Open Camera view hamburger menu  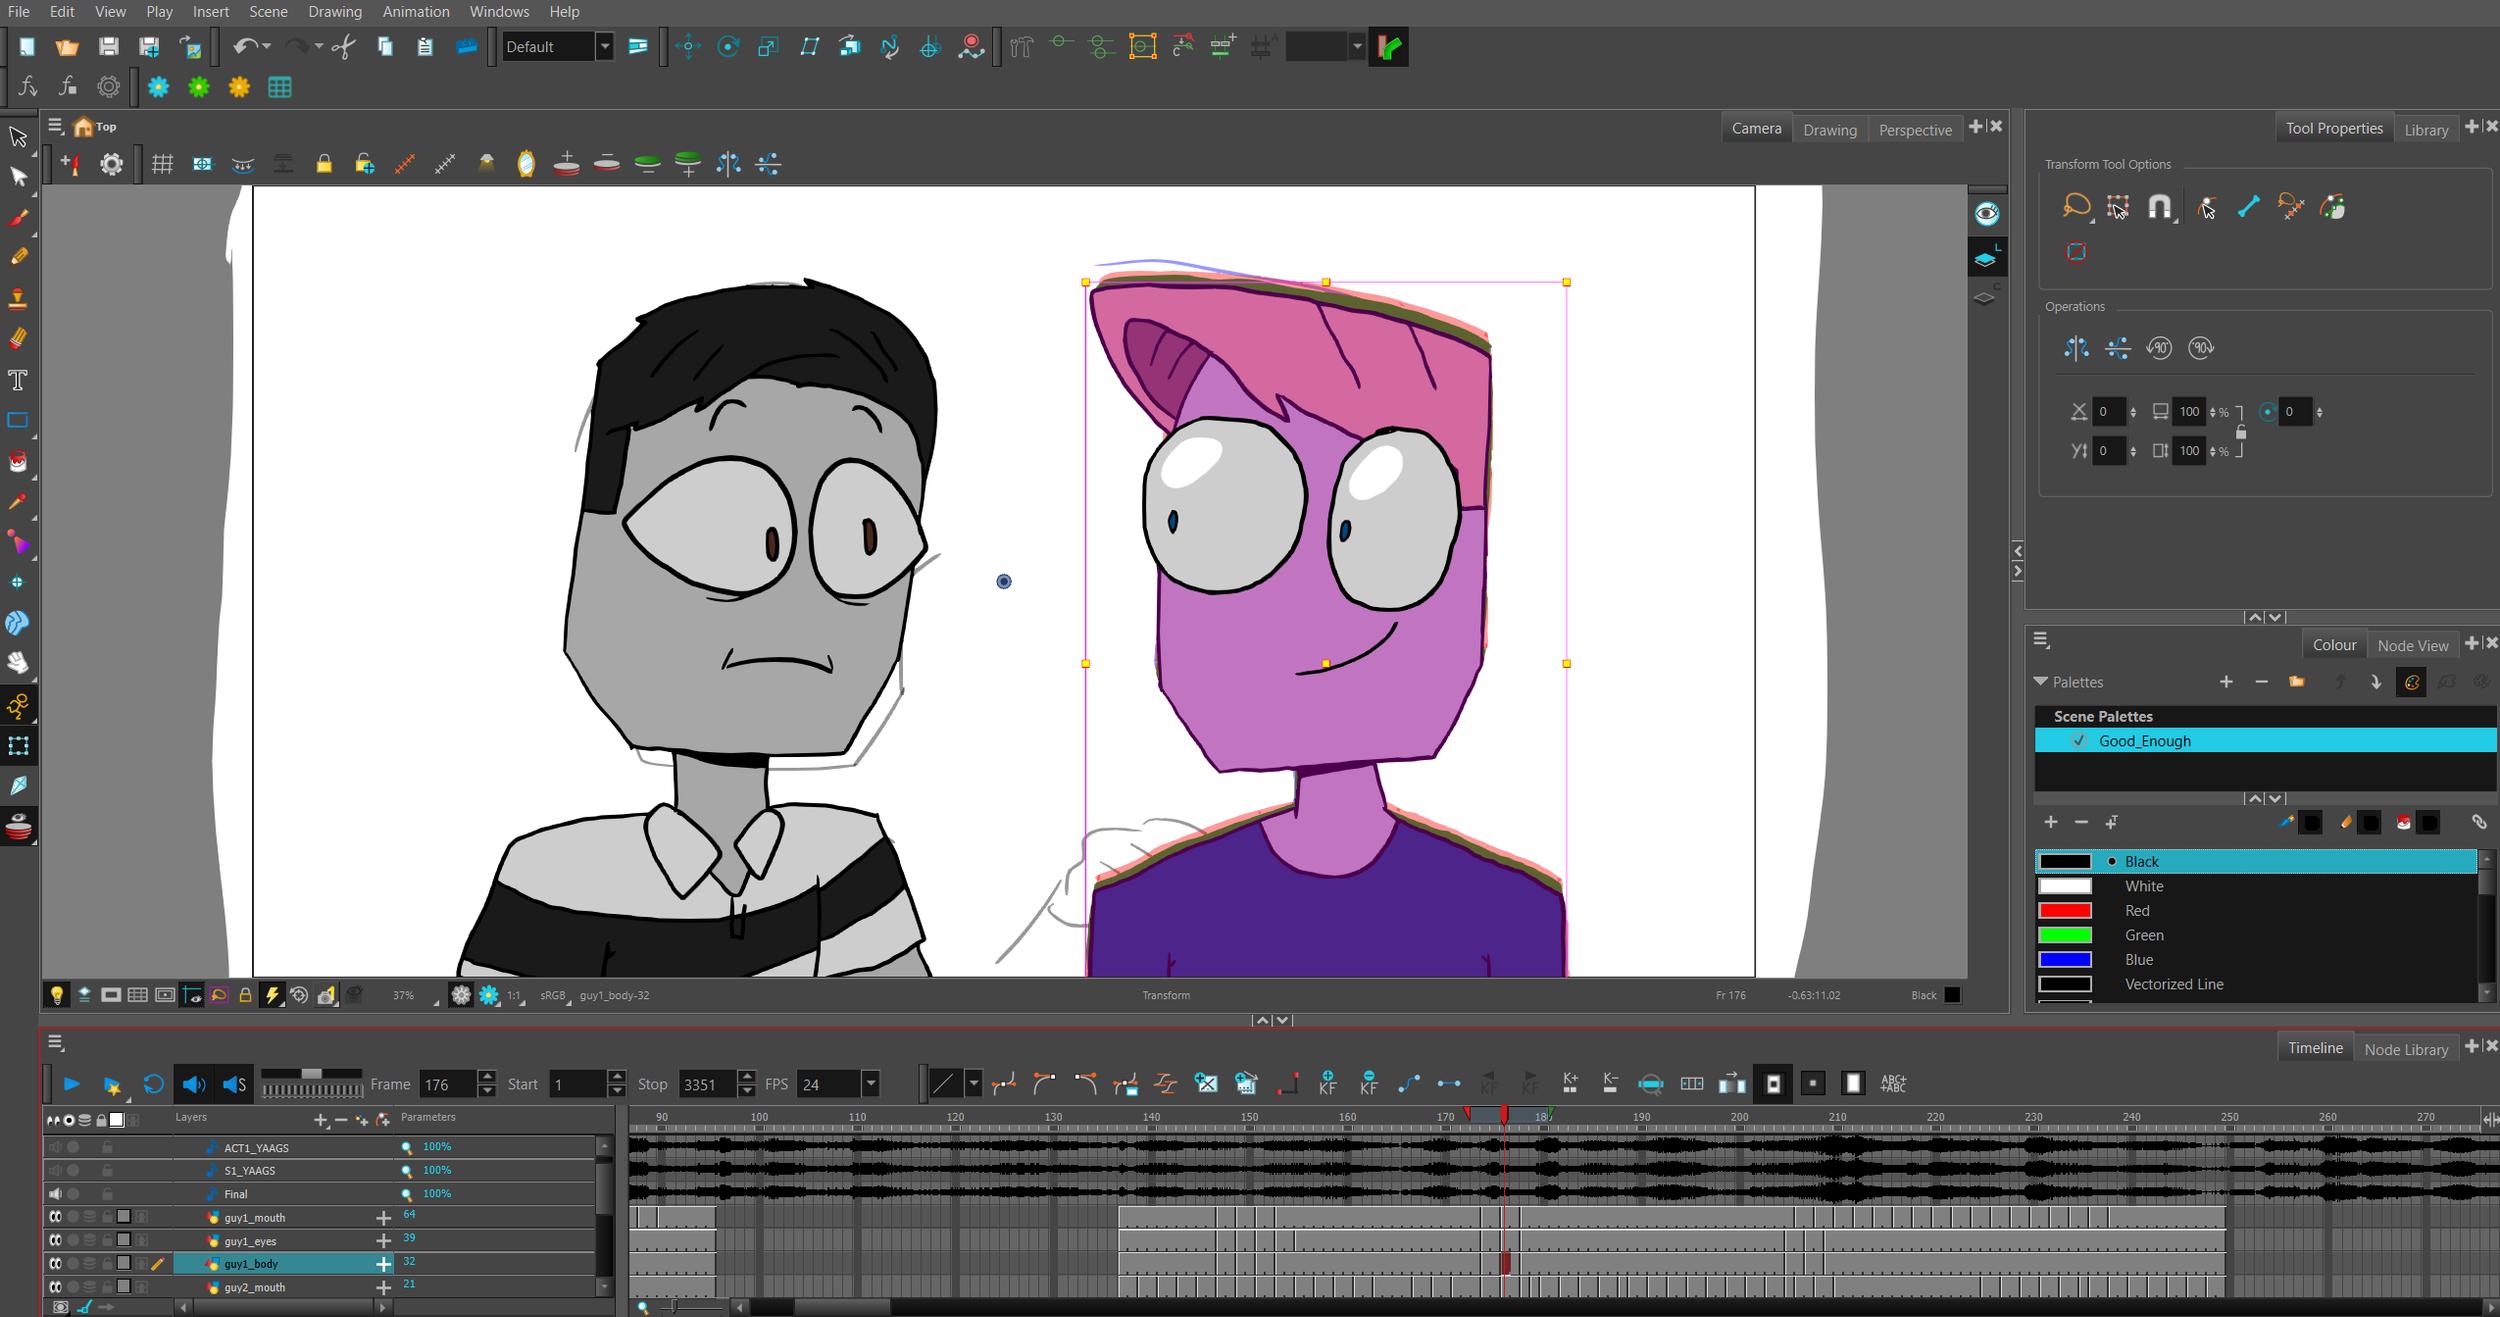click(56, 126)
